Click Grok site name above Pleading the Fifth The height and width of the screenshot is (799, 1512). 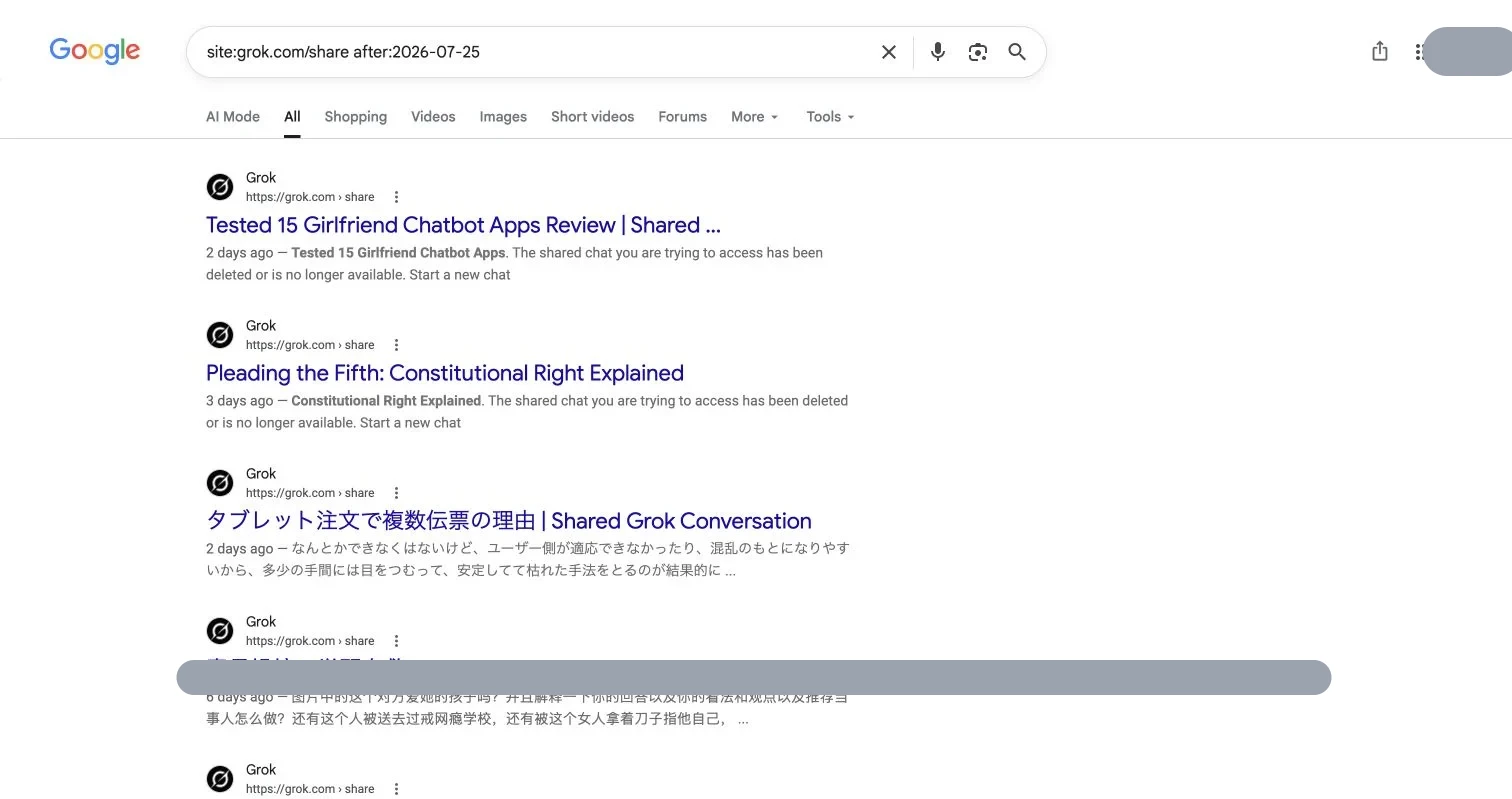pyautogui.click(x=261, y=326)
